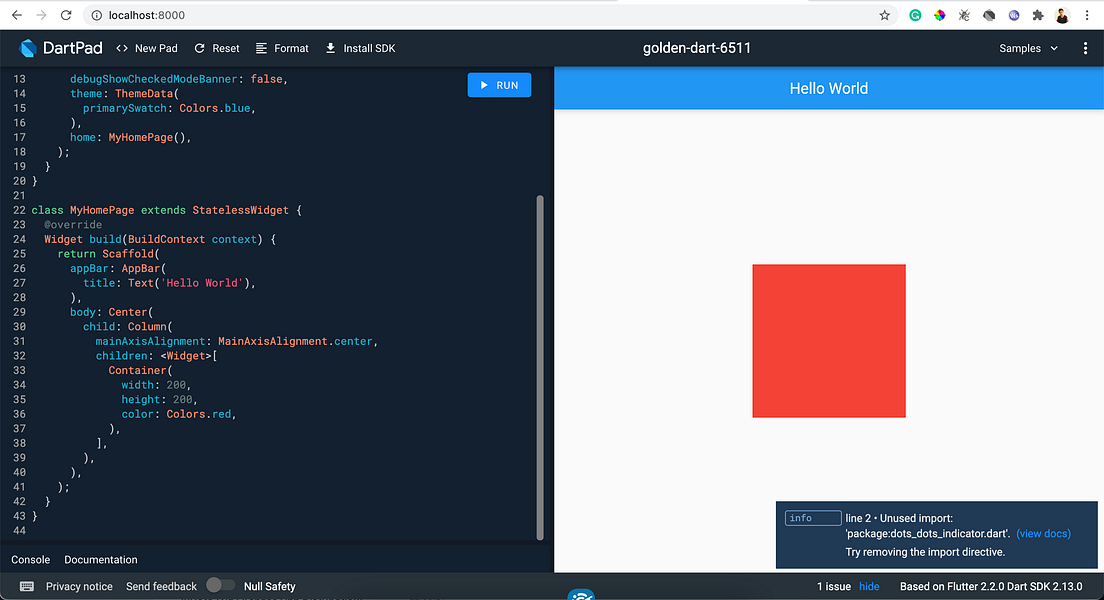Switch to the Documentation tab

(x=100, y=559)
